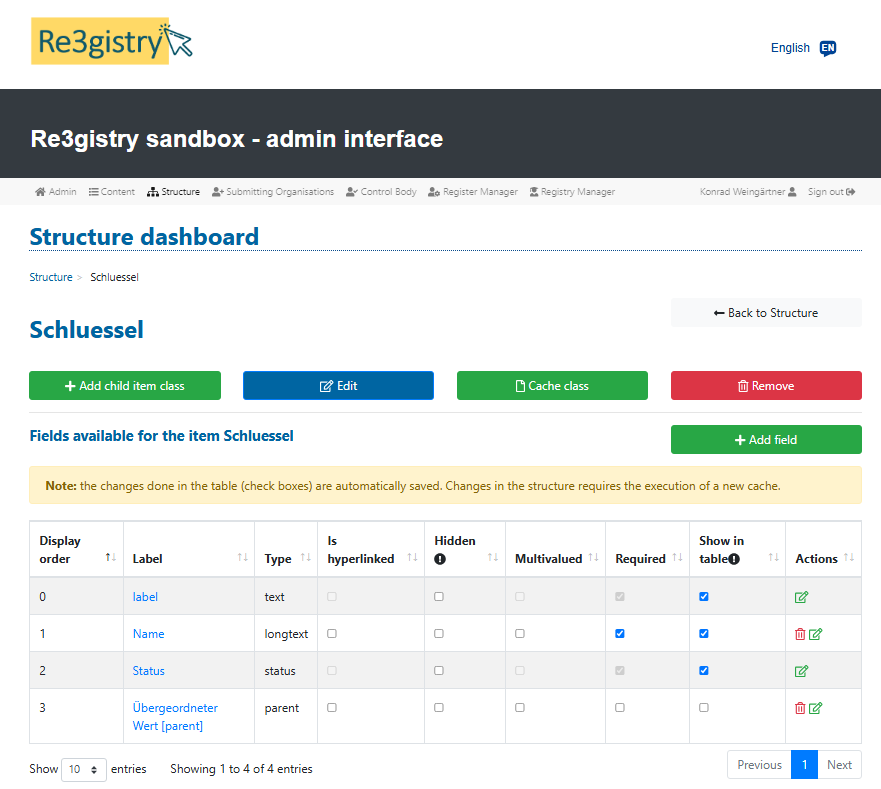Click the Re3gistry logo
This screenshot has height=789, width=881.
111,41
